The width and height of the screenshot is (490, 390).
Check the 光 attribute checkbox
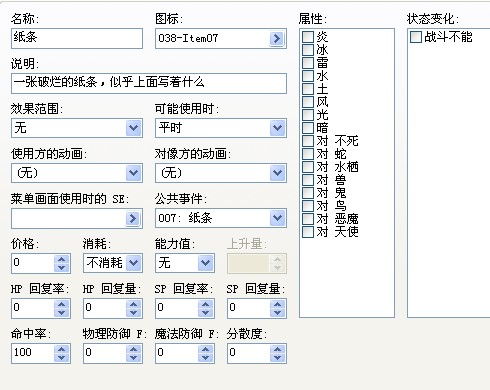[308, 115]
